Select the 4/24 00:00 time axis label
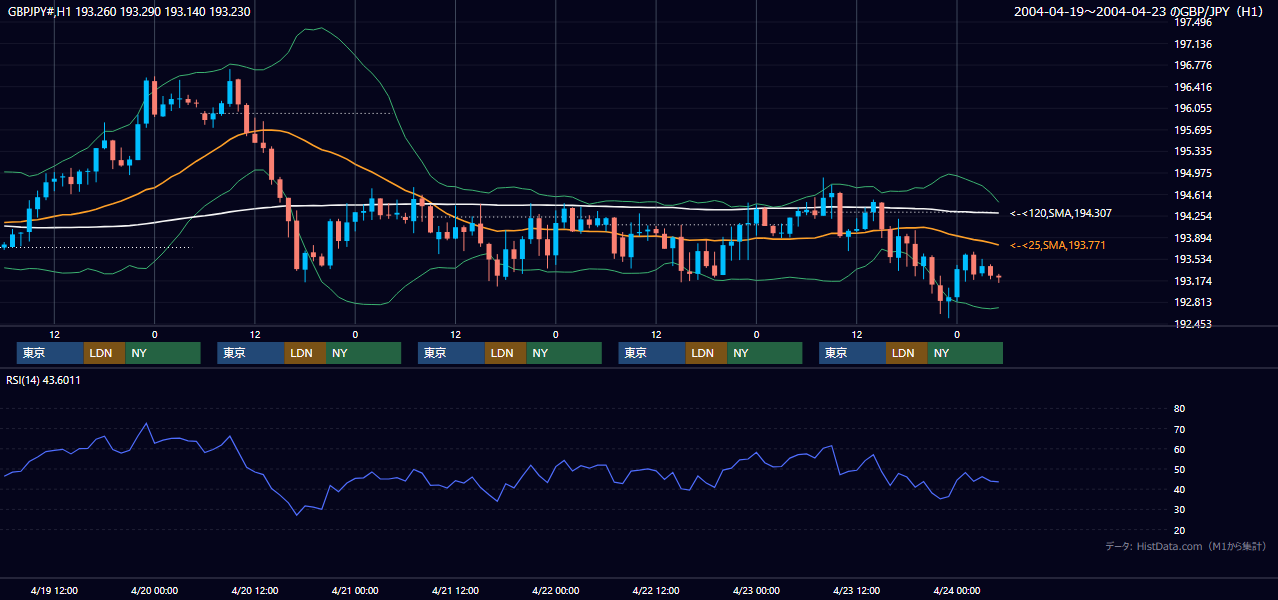The width and height of the screenshot is (1278, 600). point(957,591)
